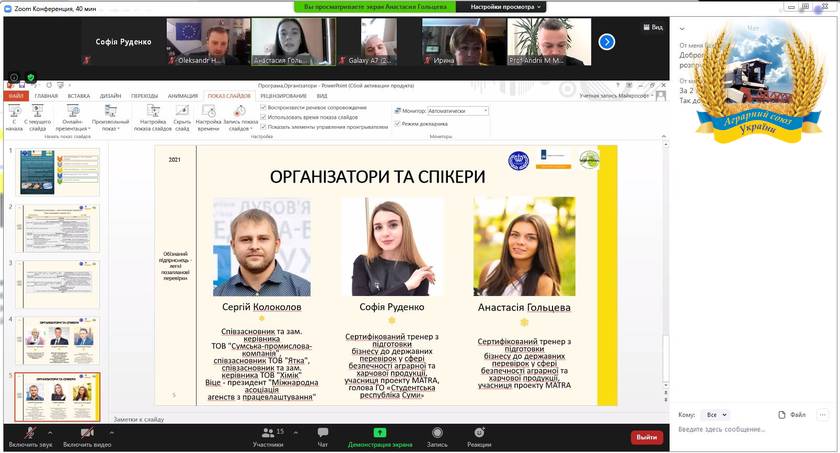
Task: Click the Ирина video tile
Action: [x=464, y=42]
